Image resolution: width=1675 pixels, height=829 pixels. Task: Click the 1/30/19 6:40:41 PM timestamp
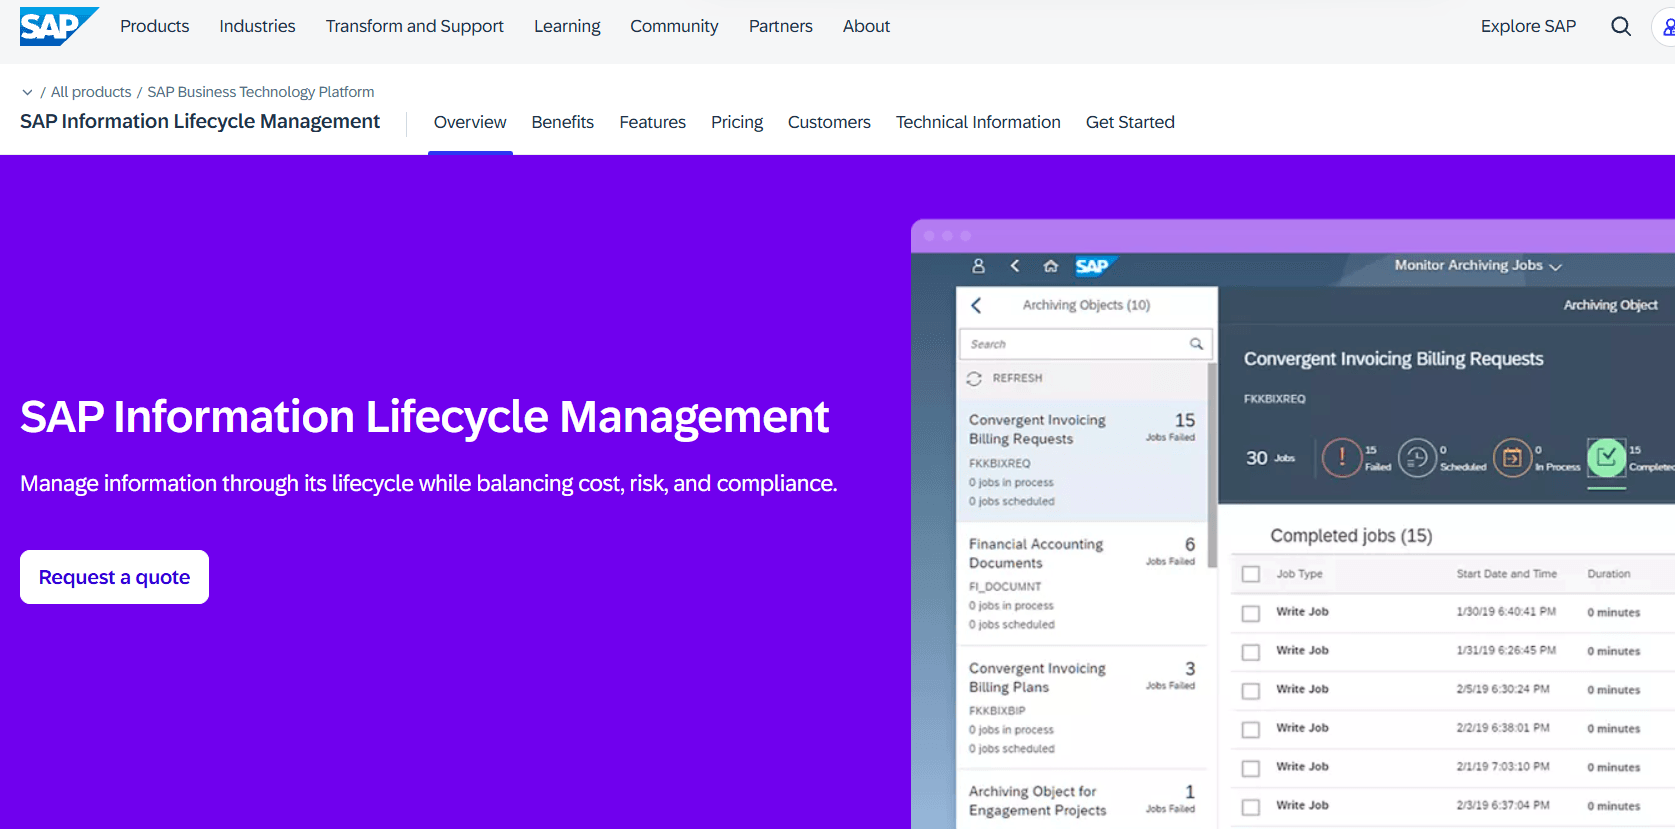click(1506, 612)
